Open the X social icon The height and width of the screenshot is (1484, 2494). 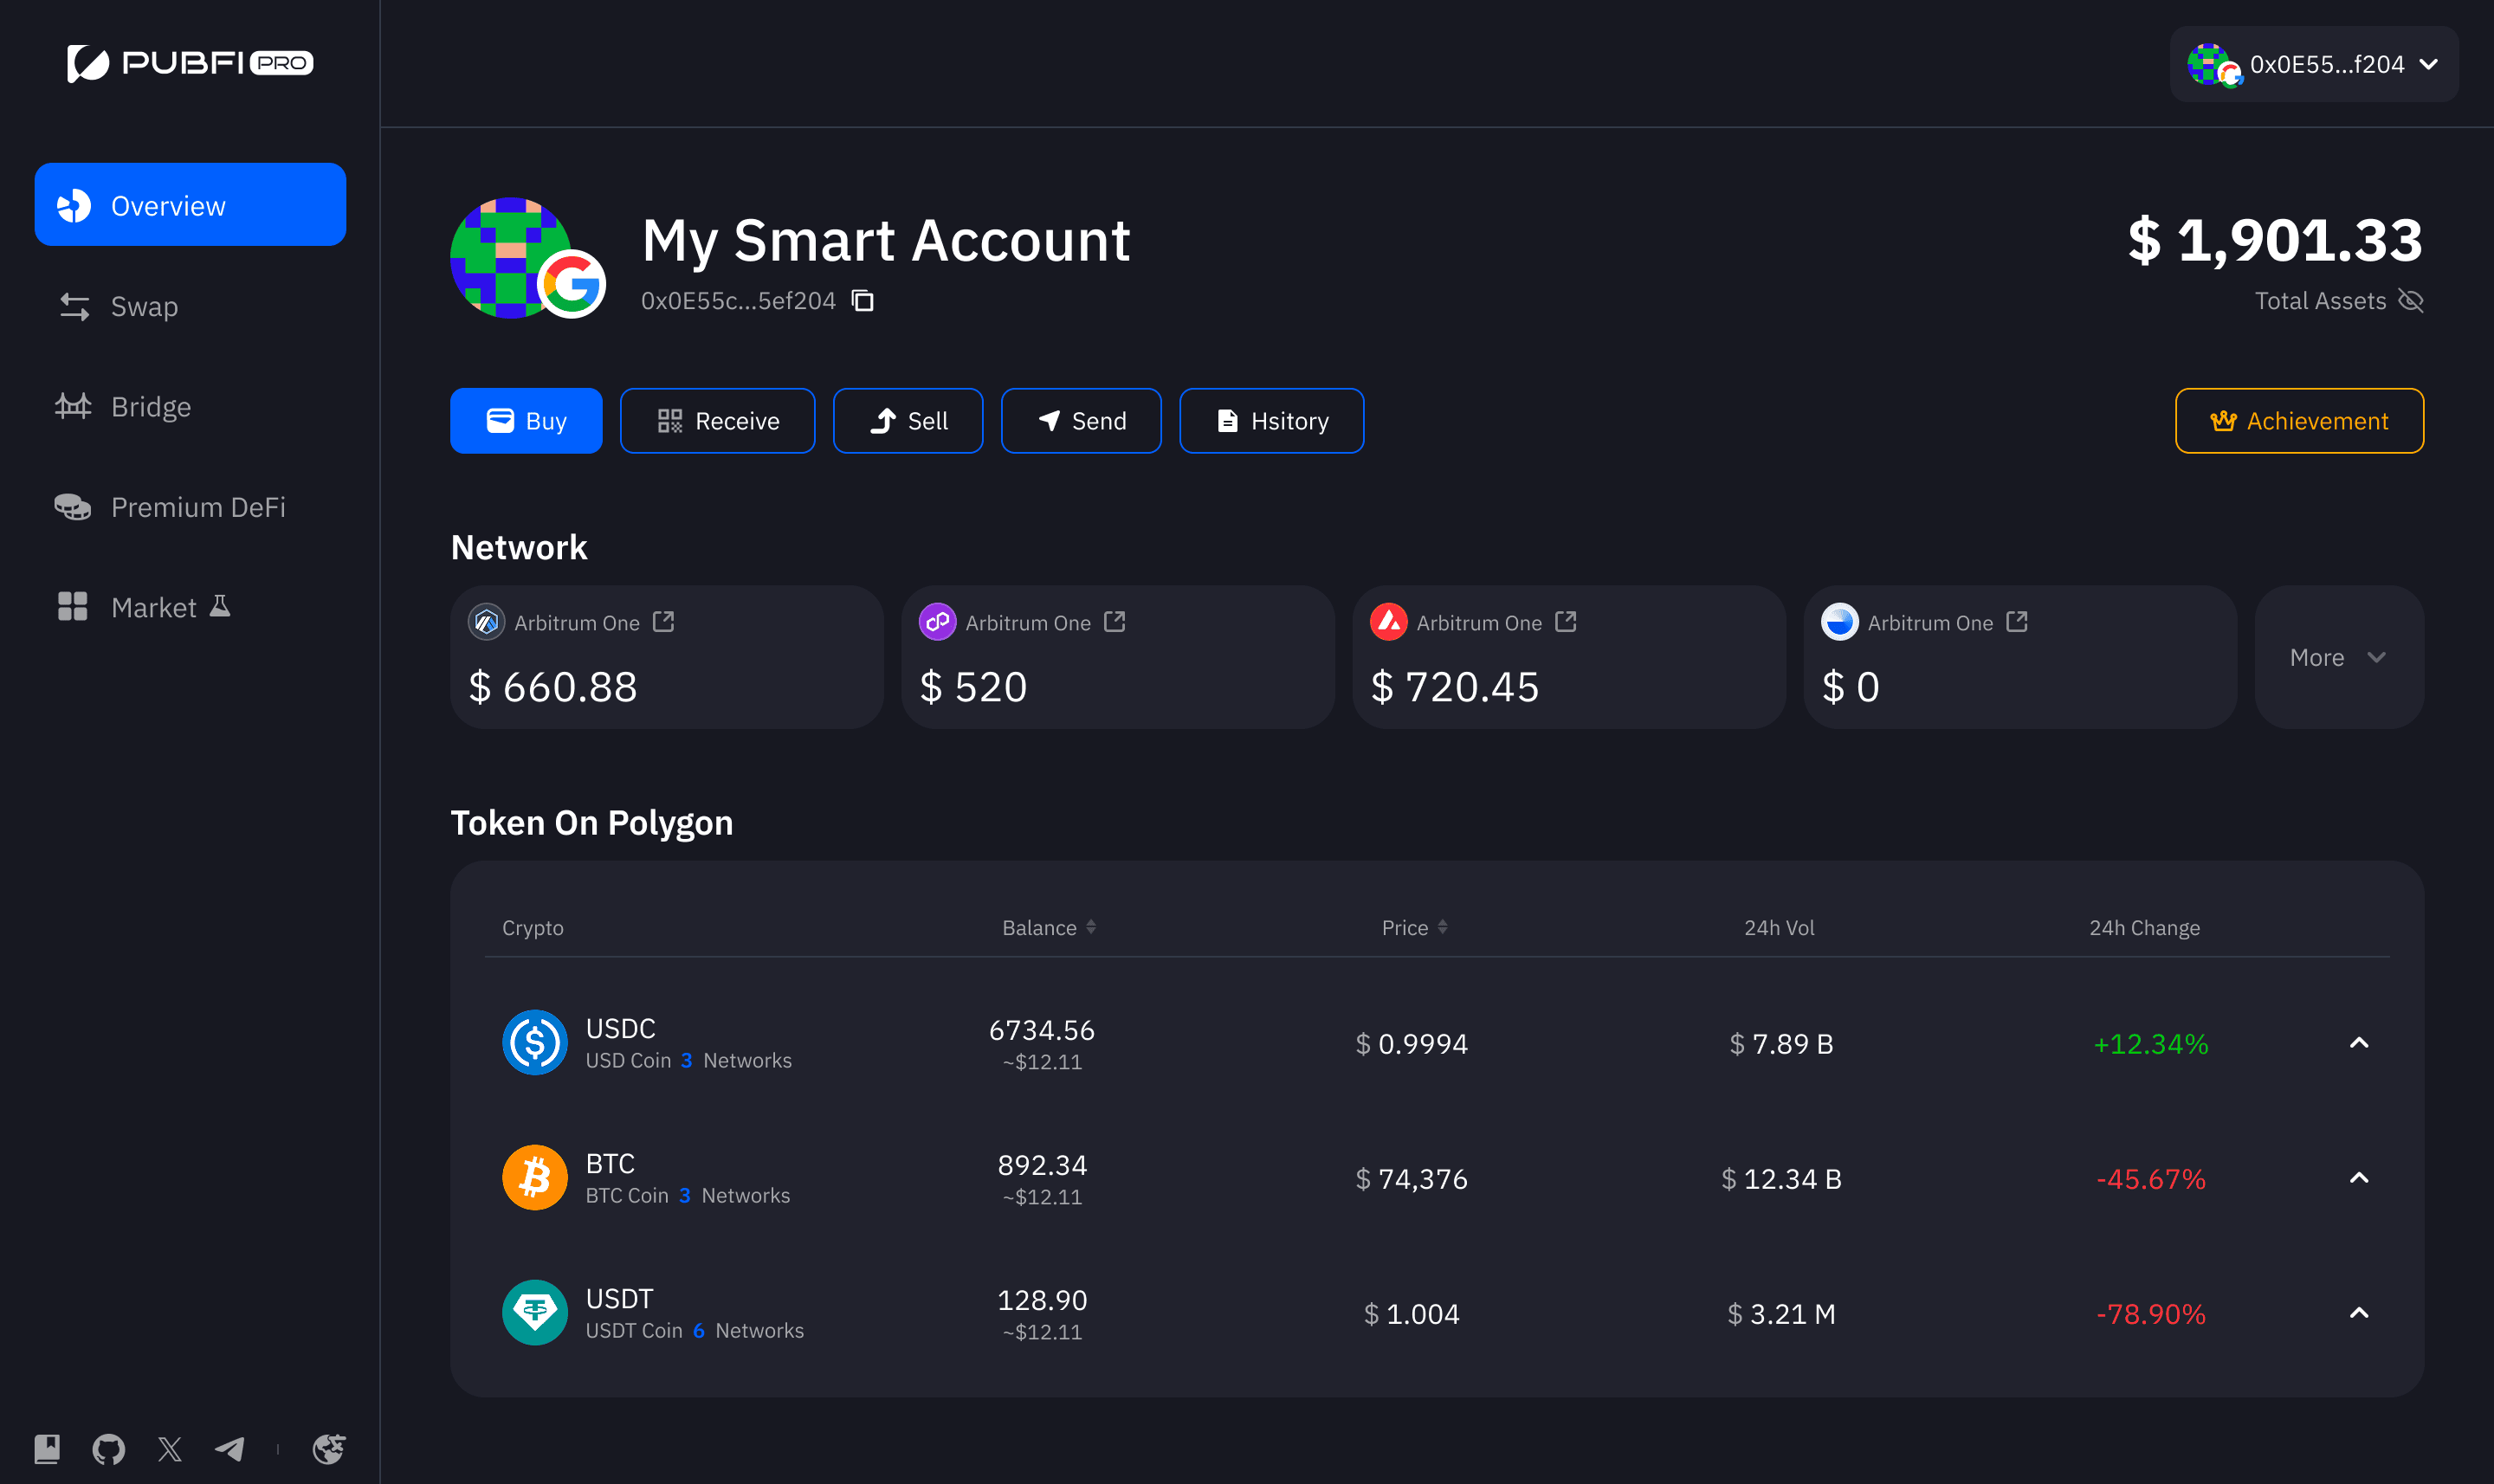[170, 1449]
